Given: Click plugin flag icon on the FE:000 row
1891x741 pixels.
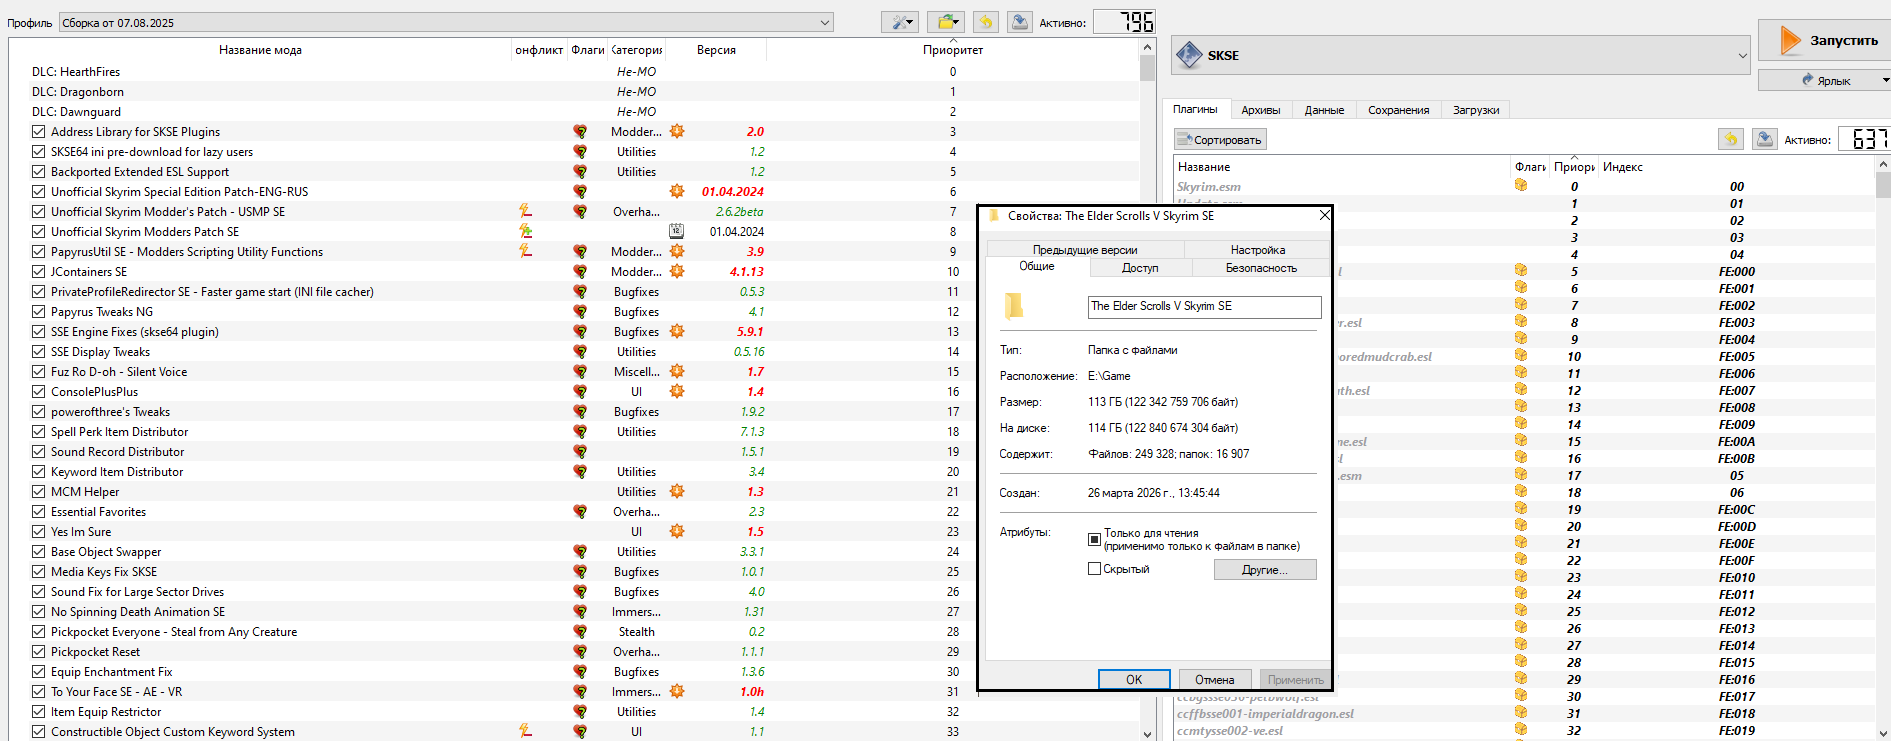Looking at the screenshot, I should pos(1521,270).
